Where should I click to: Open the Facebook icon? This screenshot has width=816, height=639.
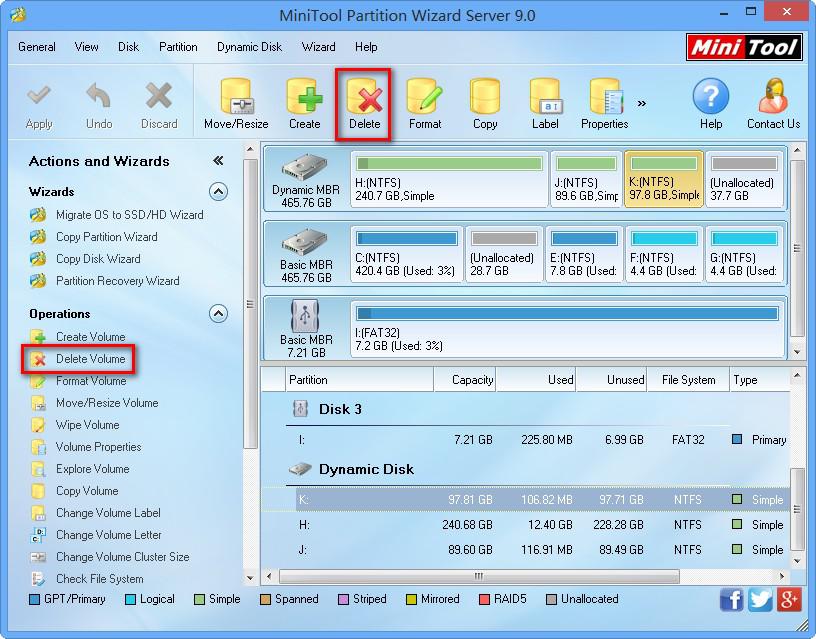pyautogui.click(x=731, y=599)
